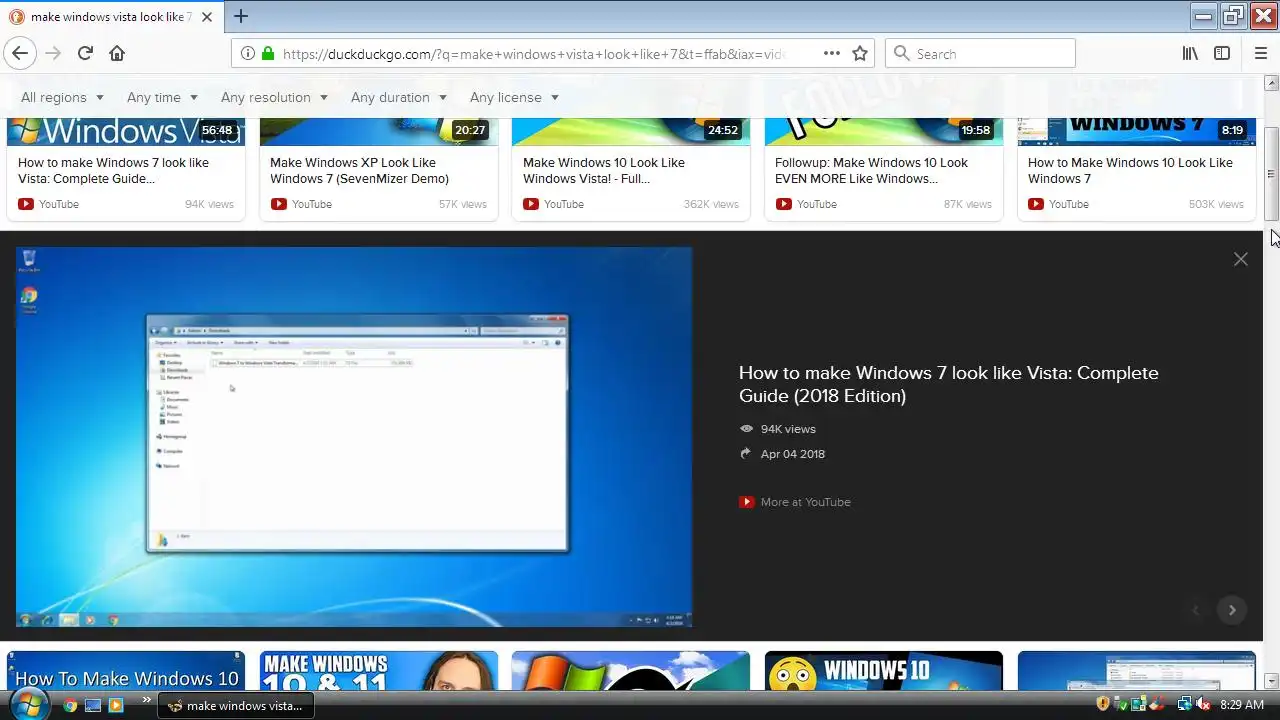The height and width of the screenshot is (720, 1280).
Task: Open the Firefox hamburger menu
Action: pos(1260,53)
